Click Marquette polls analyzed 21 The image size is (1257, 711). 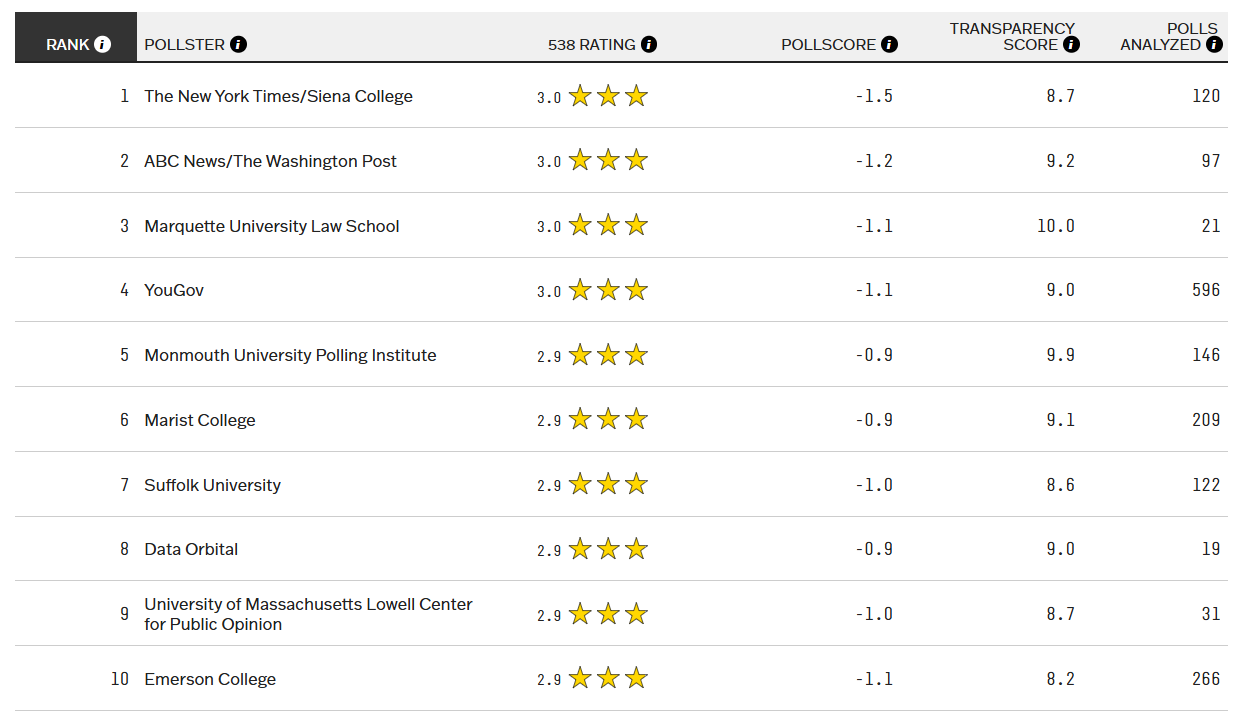pyautogui.click(x=1211, y=226)
